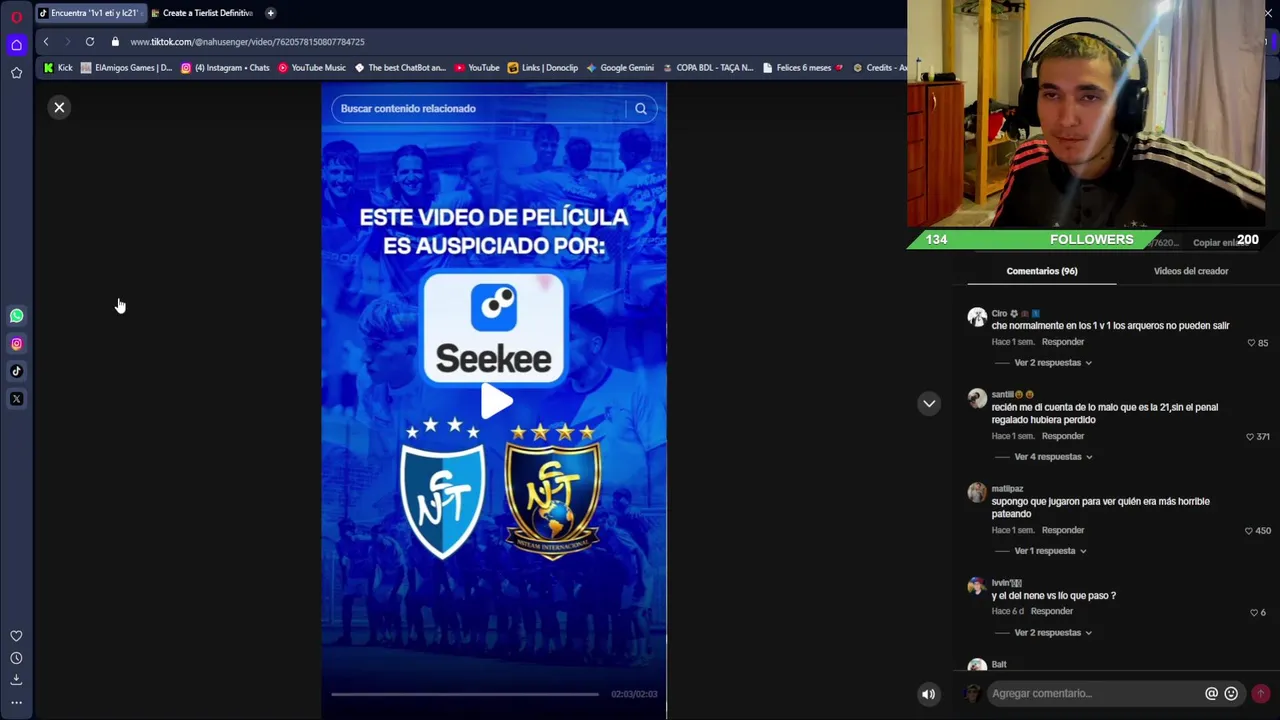Open '(4) Instagram • Chats' bookmark
This screenshot has height=720, width=1280.
(x=225, y=68)
